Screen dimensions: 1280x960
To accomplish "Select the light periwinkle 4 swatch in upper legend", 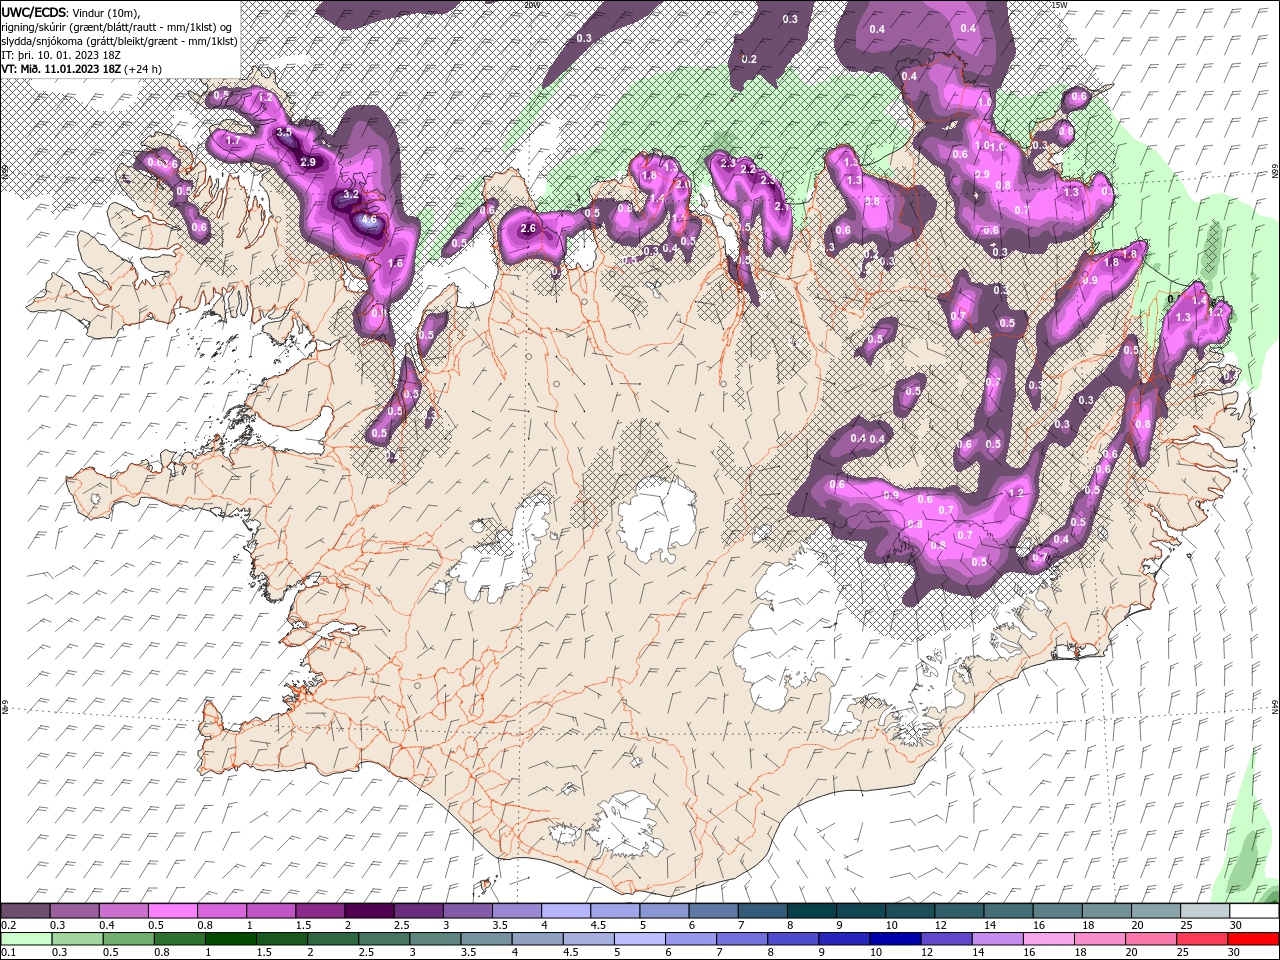I will click(x=565, y=911).
